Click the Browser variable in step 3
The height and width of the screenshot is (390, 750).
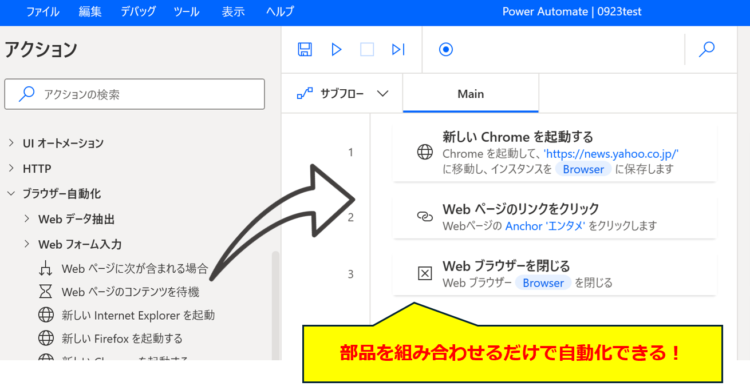(543, 283)
